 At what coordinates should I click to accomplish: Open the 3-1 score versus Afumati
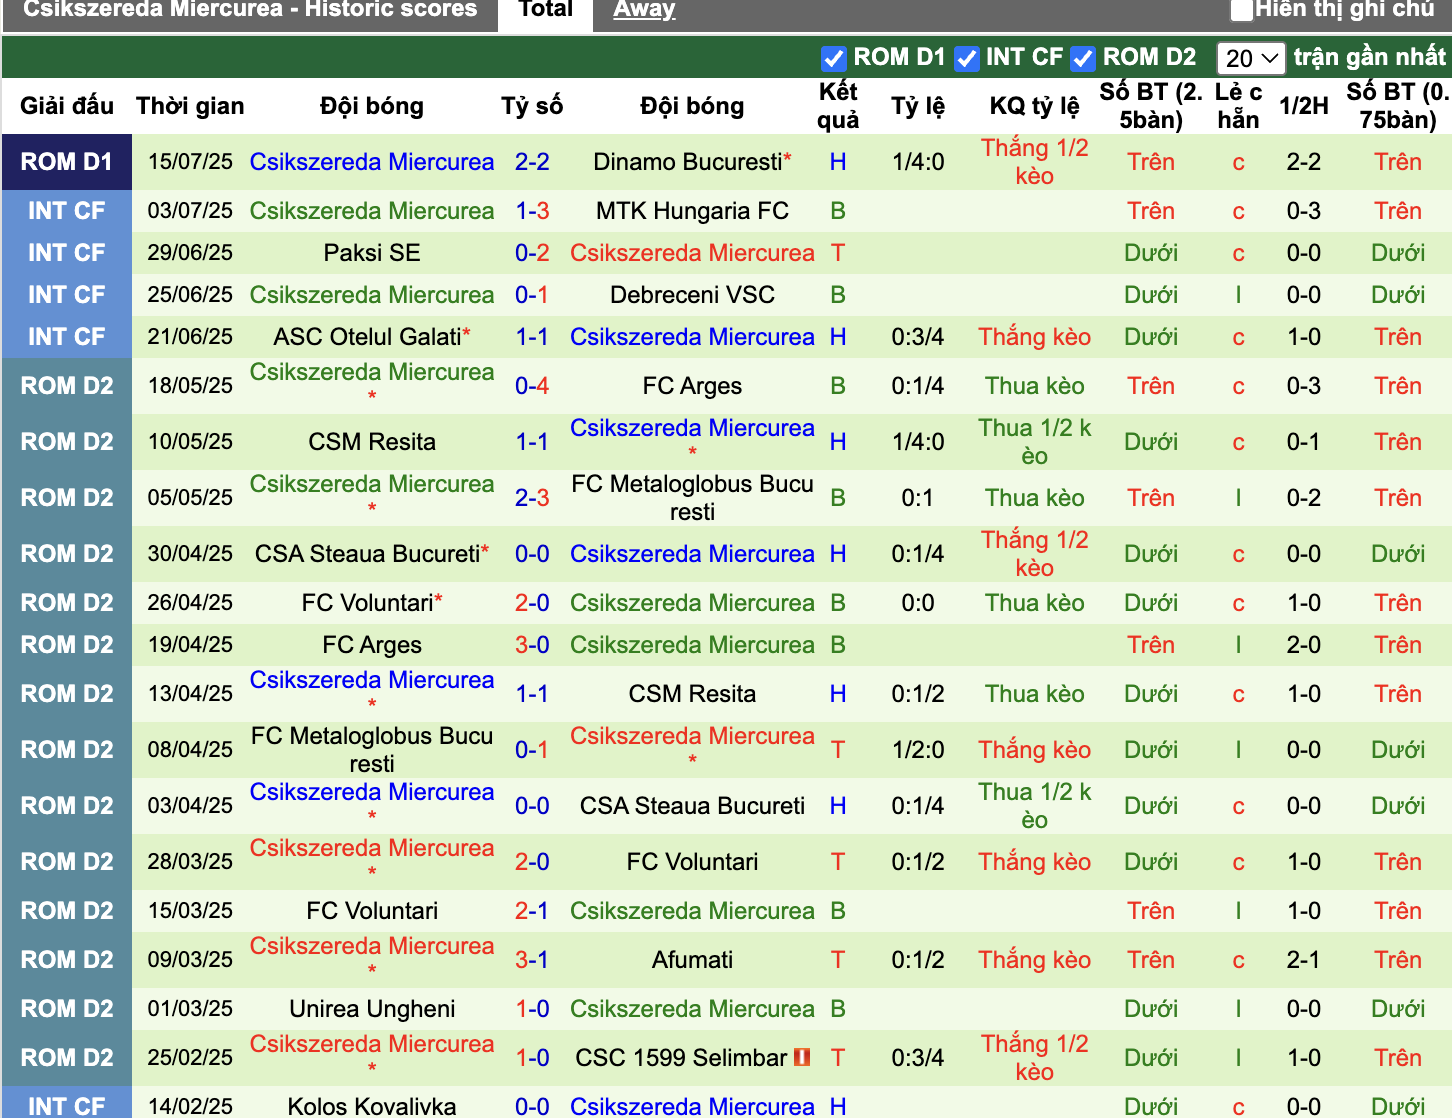pyautogui.click(x=532, y=960)
